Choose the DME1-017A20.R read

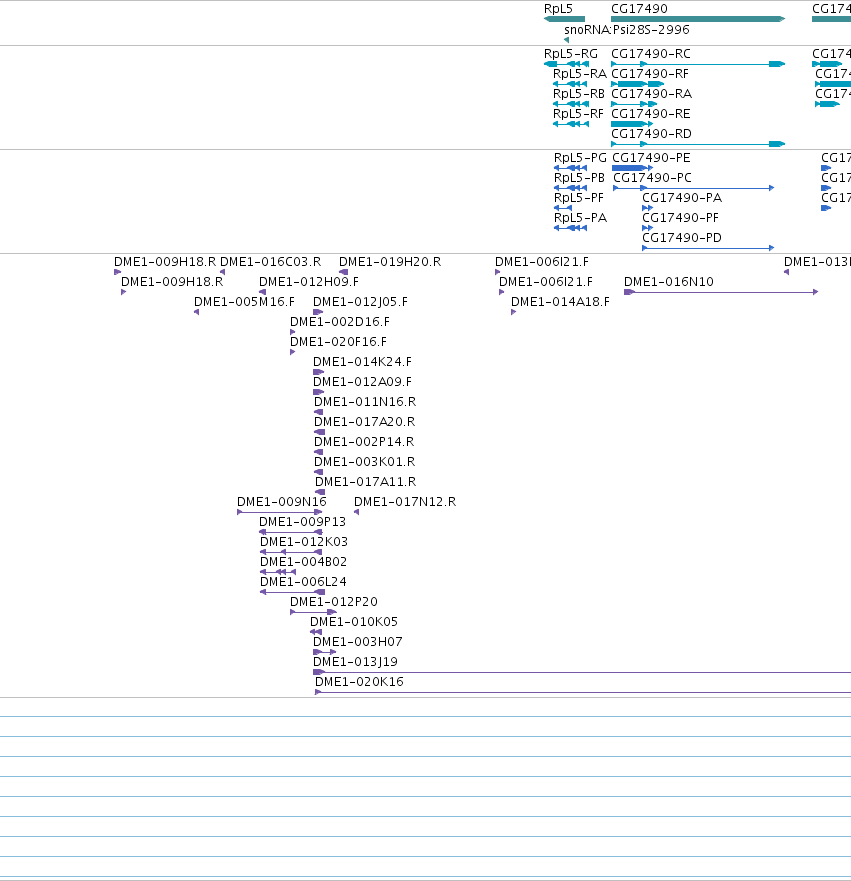coord(320,432)
